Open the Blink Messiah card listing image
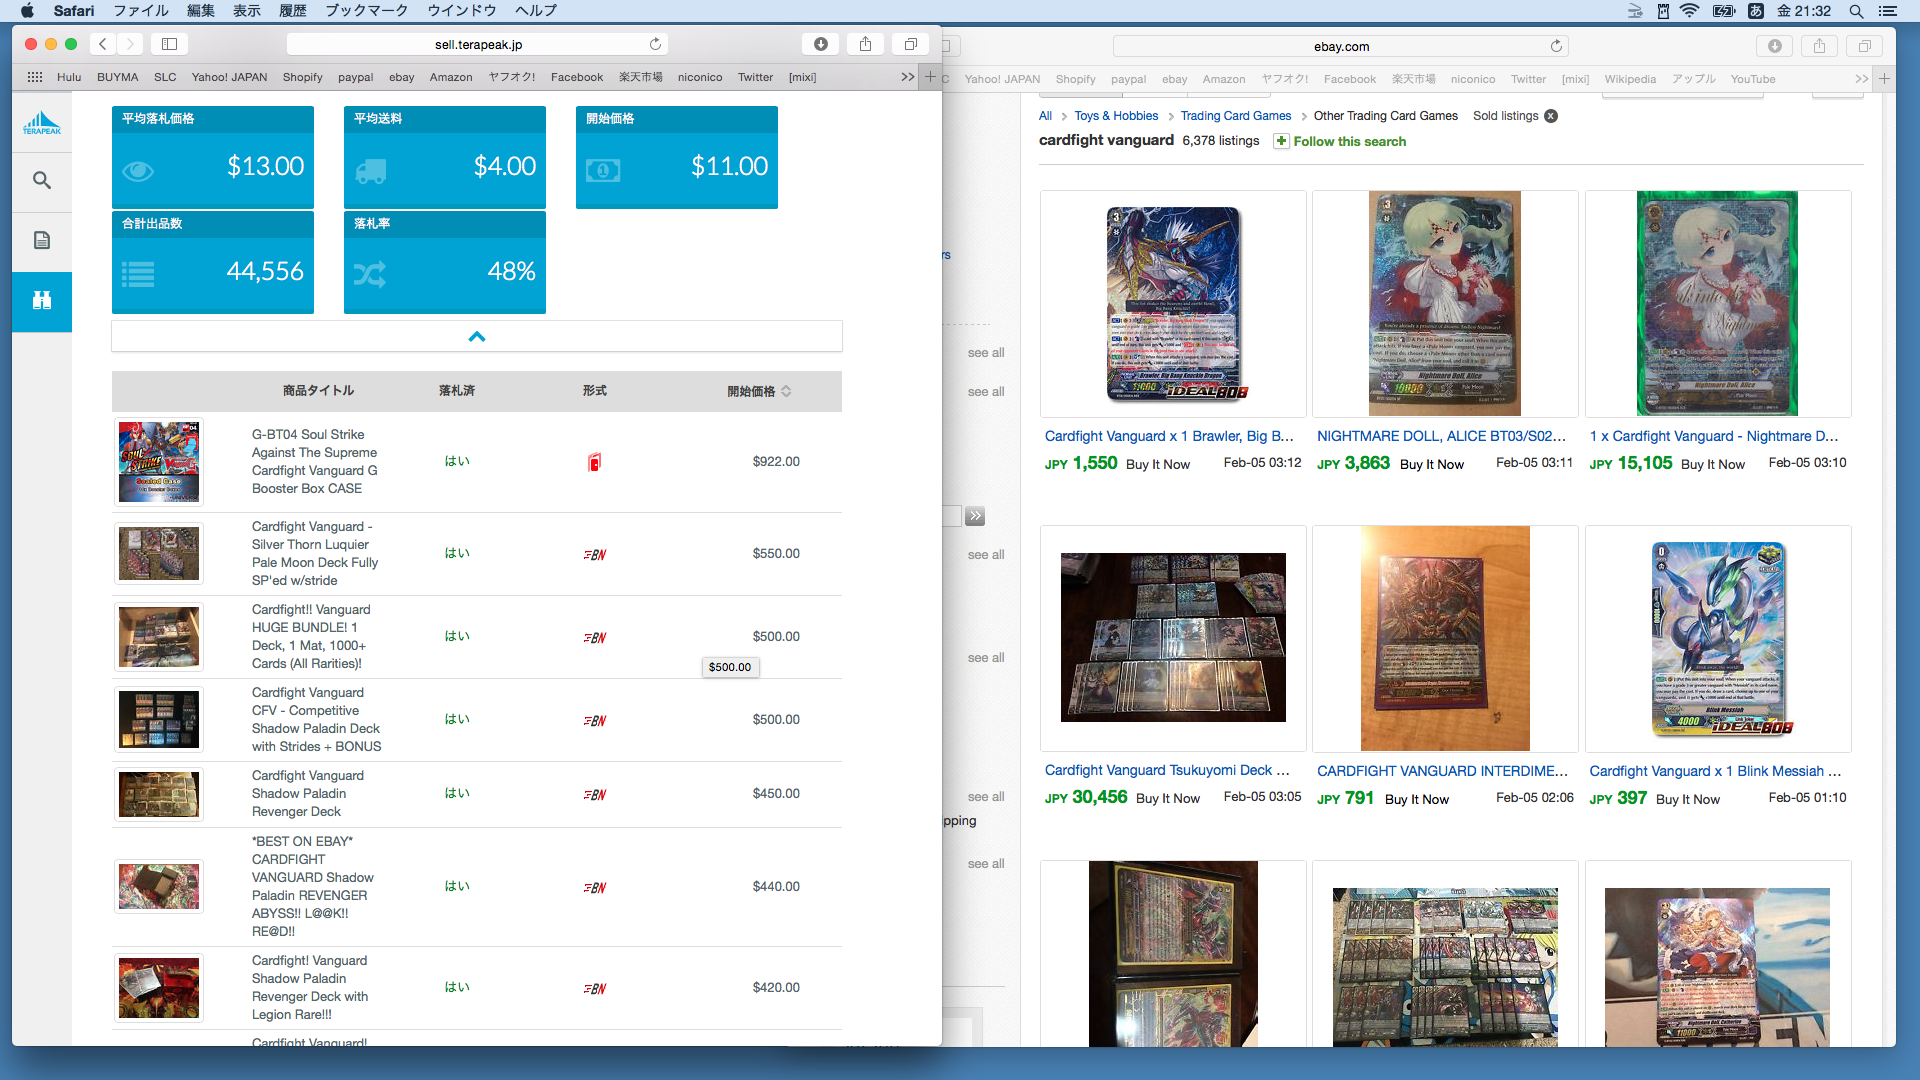This screenshot has width=1920, height=1080. tap(1717, 638)
